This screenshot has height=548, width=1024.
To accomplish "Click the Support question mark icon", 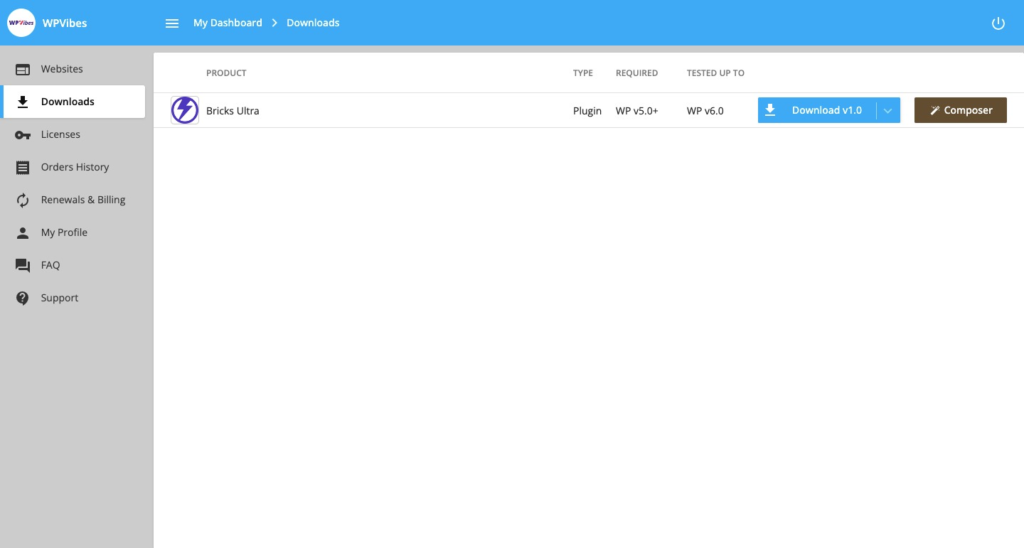I will 23,298.
